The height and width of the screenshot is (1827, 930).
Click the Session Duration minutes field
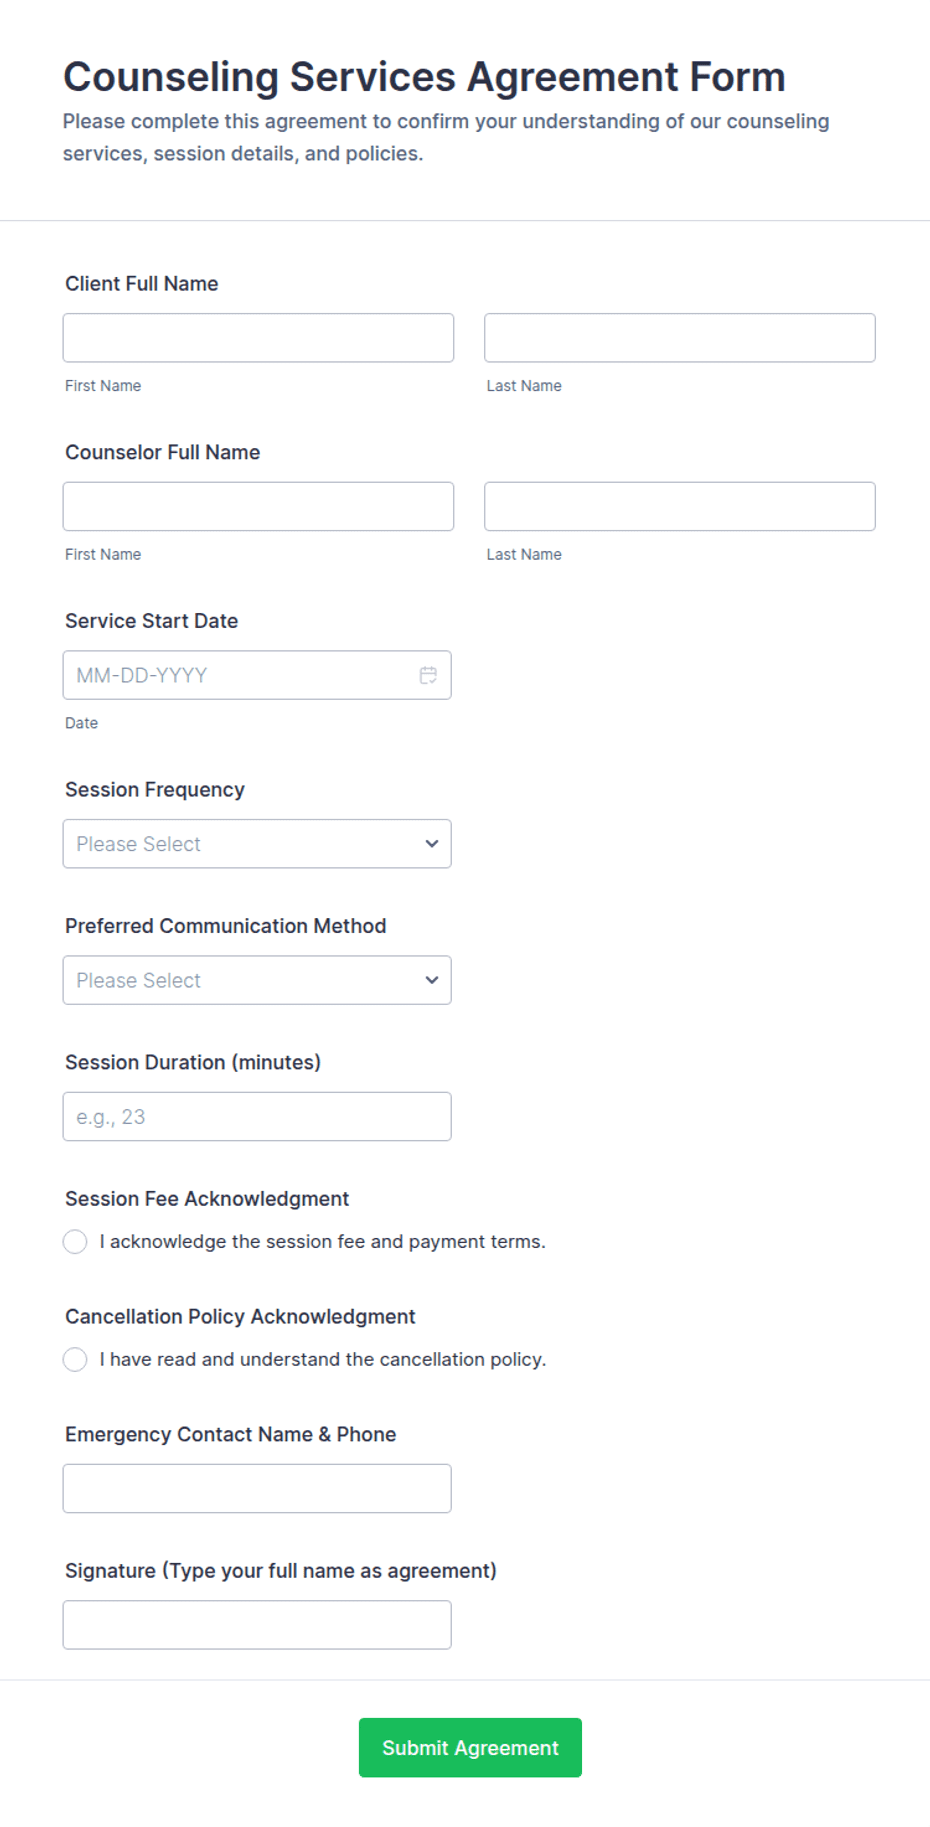(x=257, y=1117)
